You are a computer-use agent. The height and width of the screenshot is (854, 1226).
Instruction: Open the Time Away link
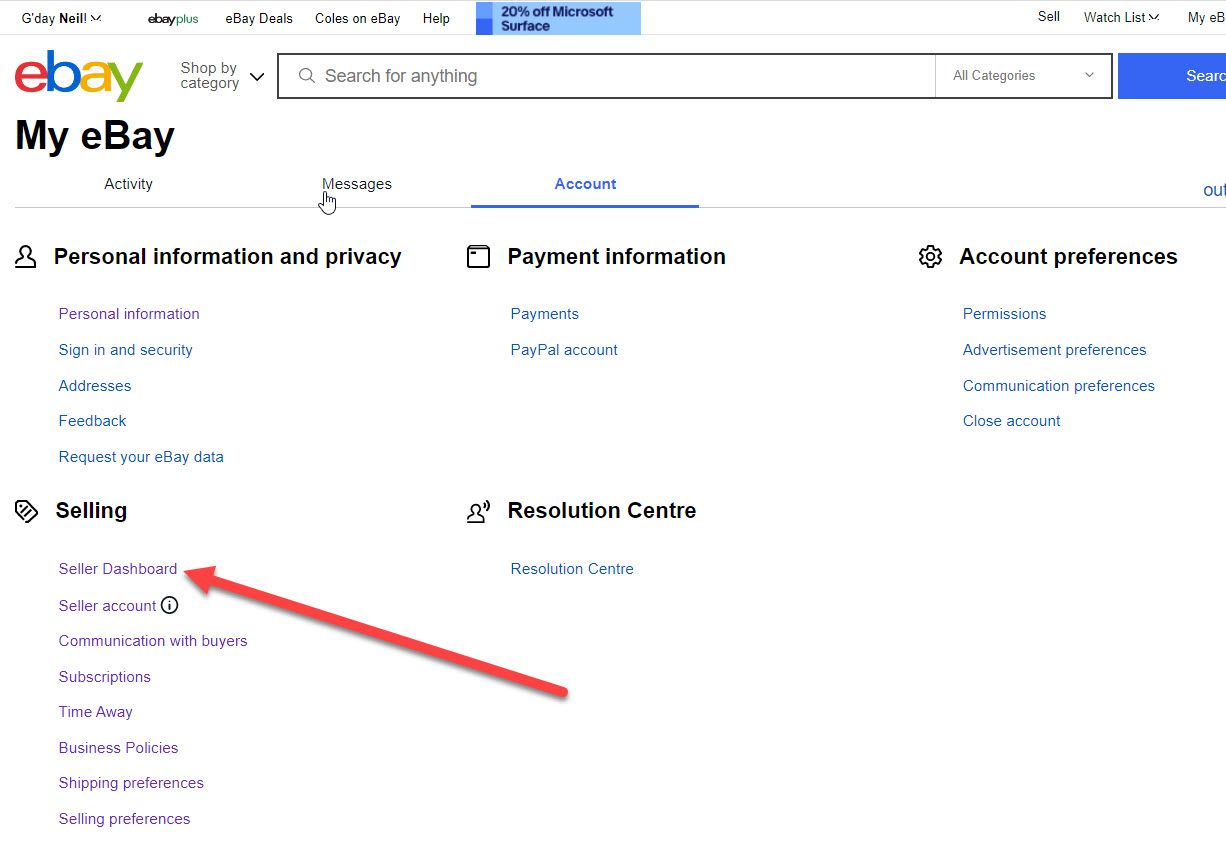tap(96, 712)
